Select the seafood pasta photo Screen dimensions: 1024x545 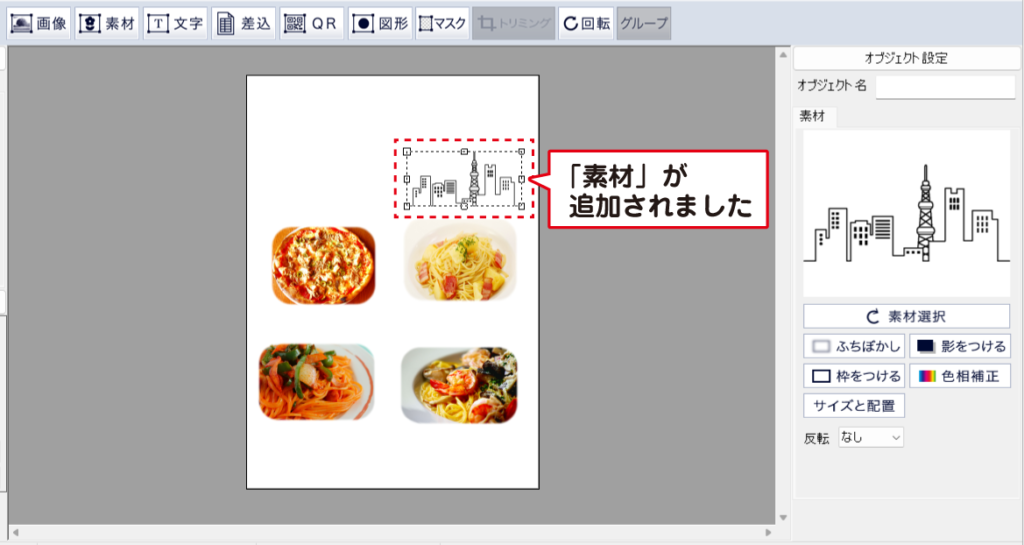pos(459,385)
